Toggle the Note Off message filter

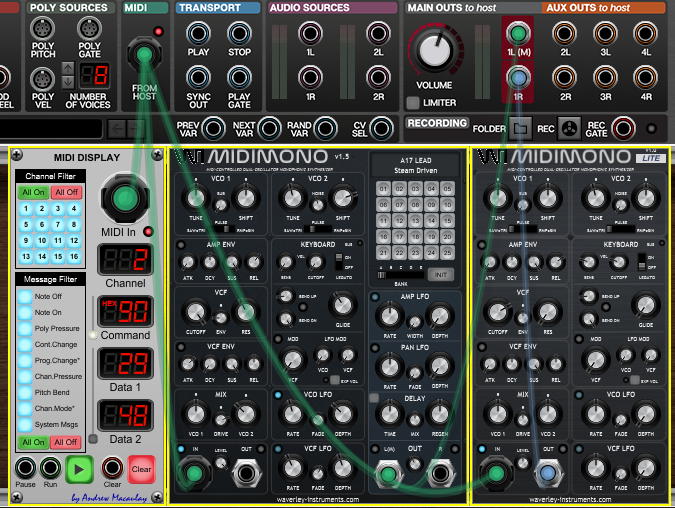tap(25, 296)
